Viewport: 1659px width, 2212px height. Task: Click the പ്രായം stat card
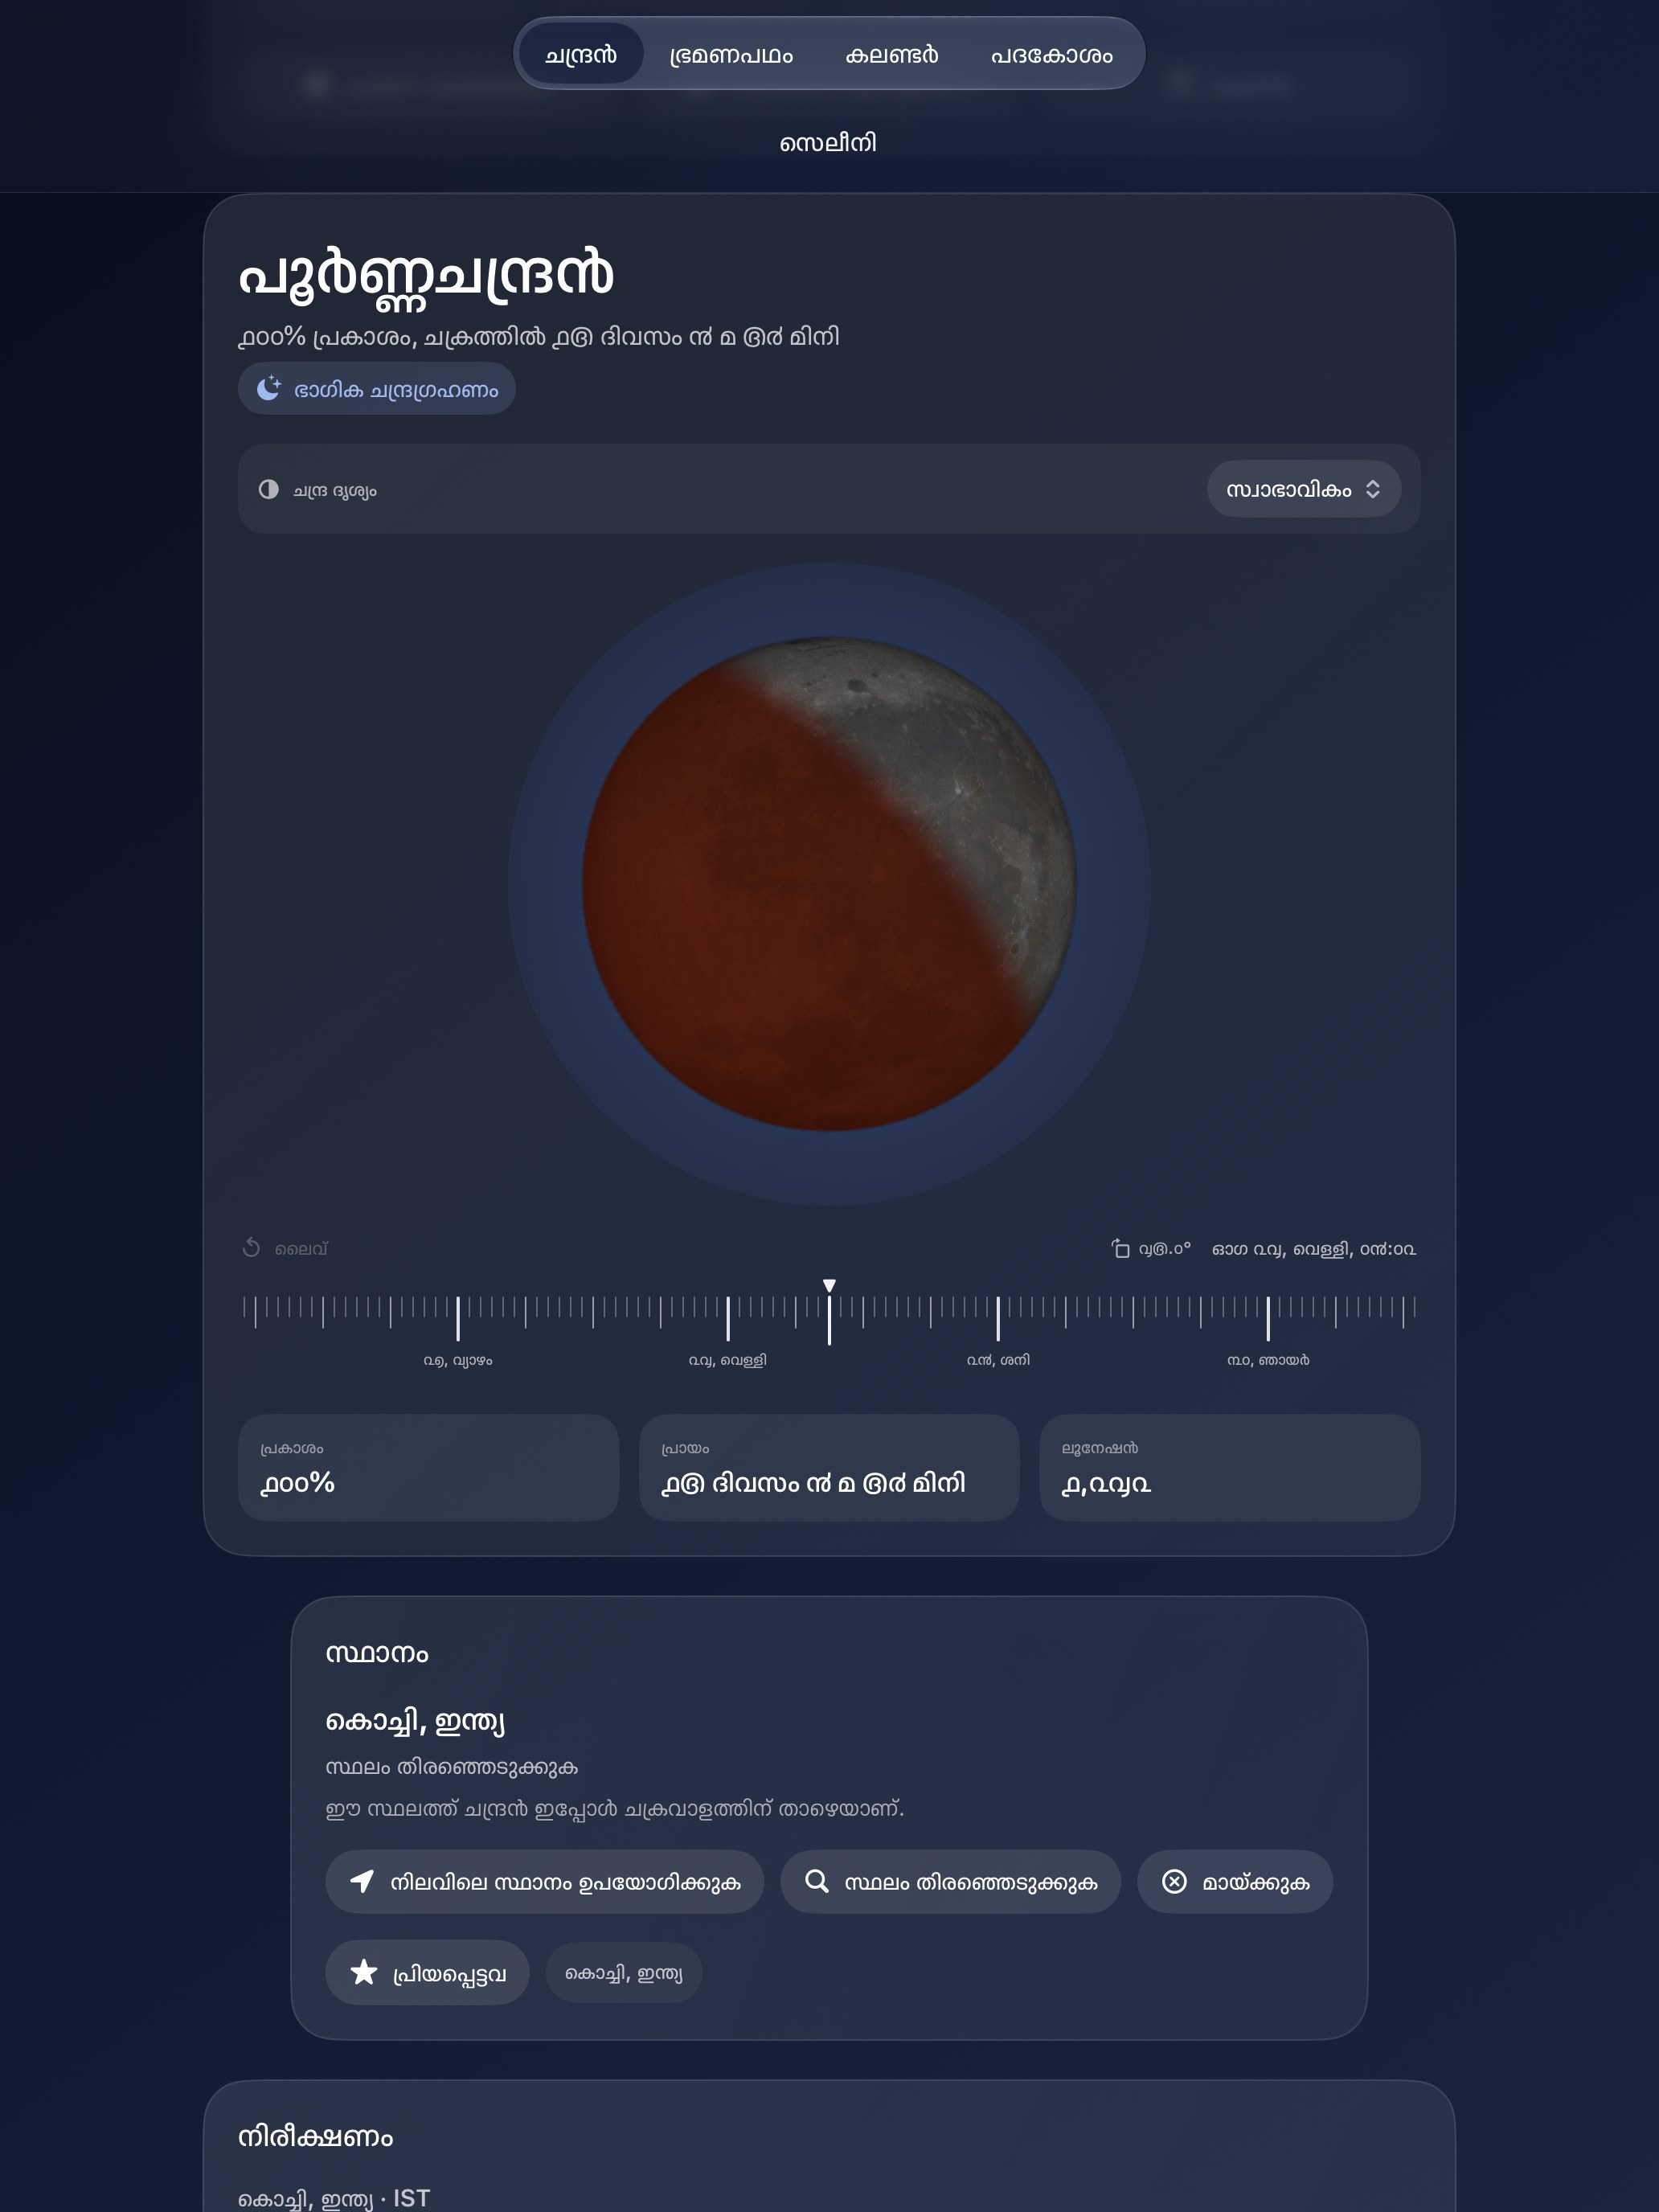click(829, 1467)
